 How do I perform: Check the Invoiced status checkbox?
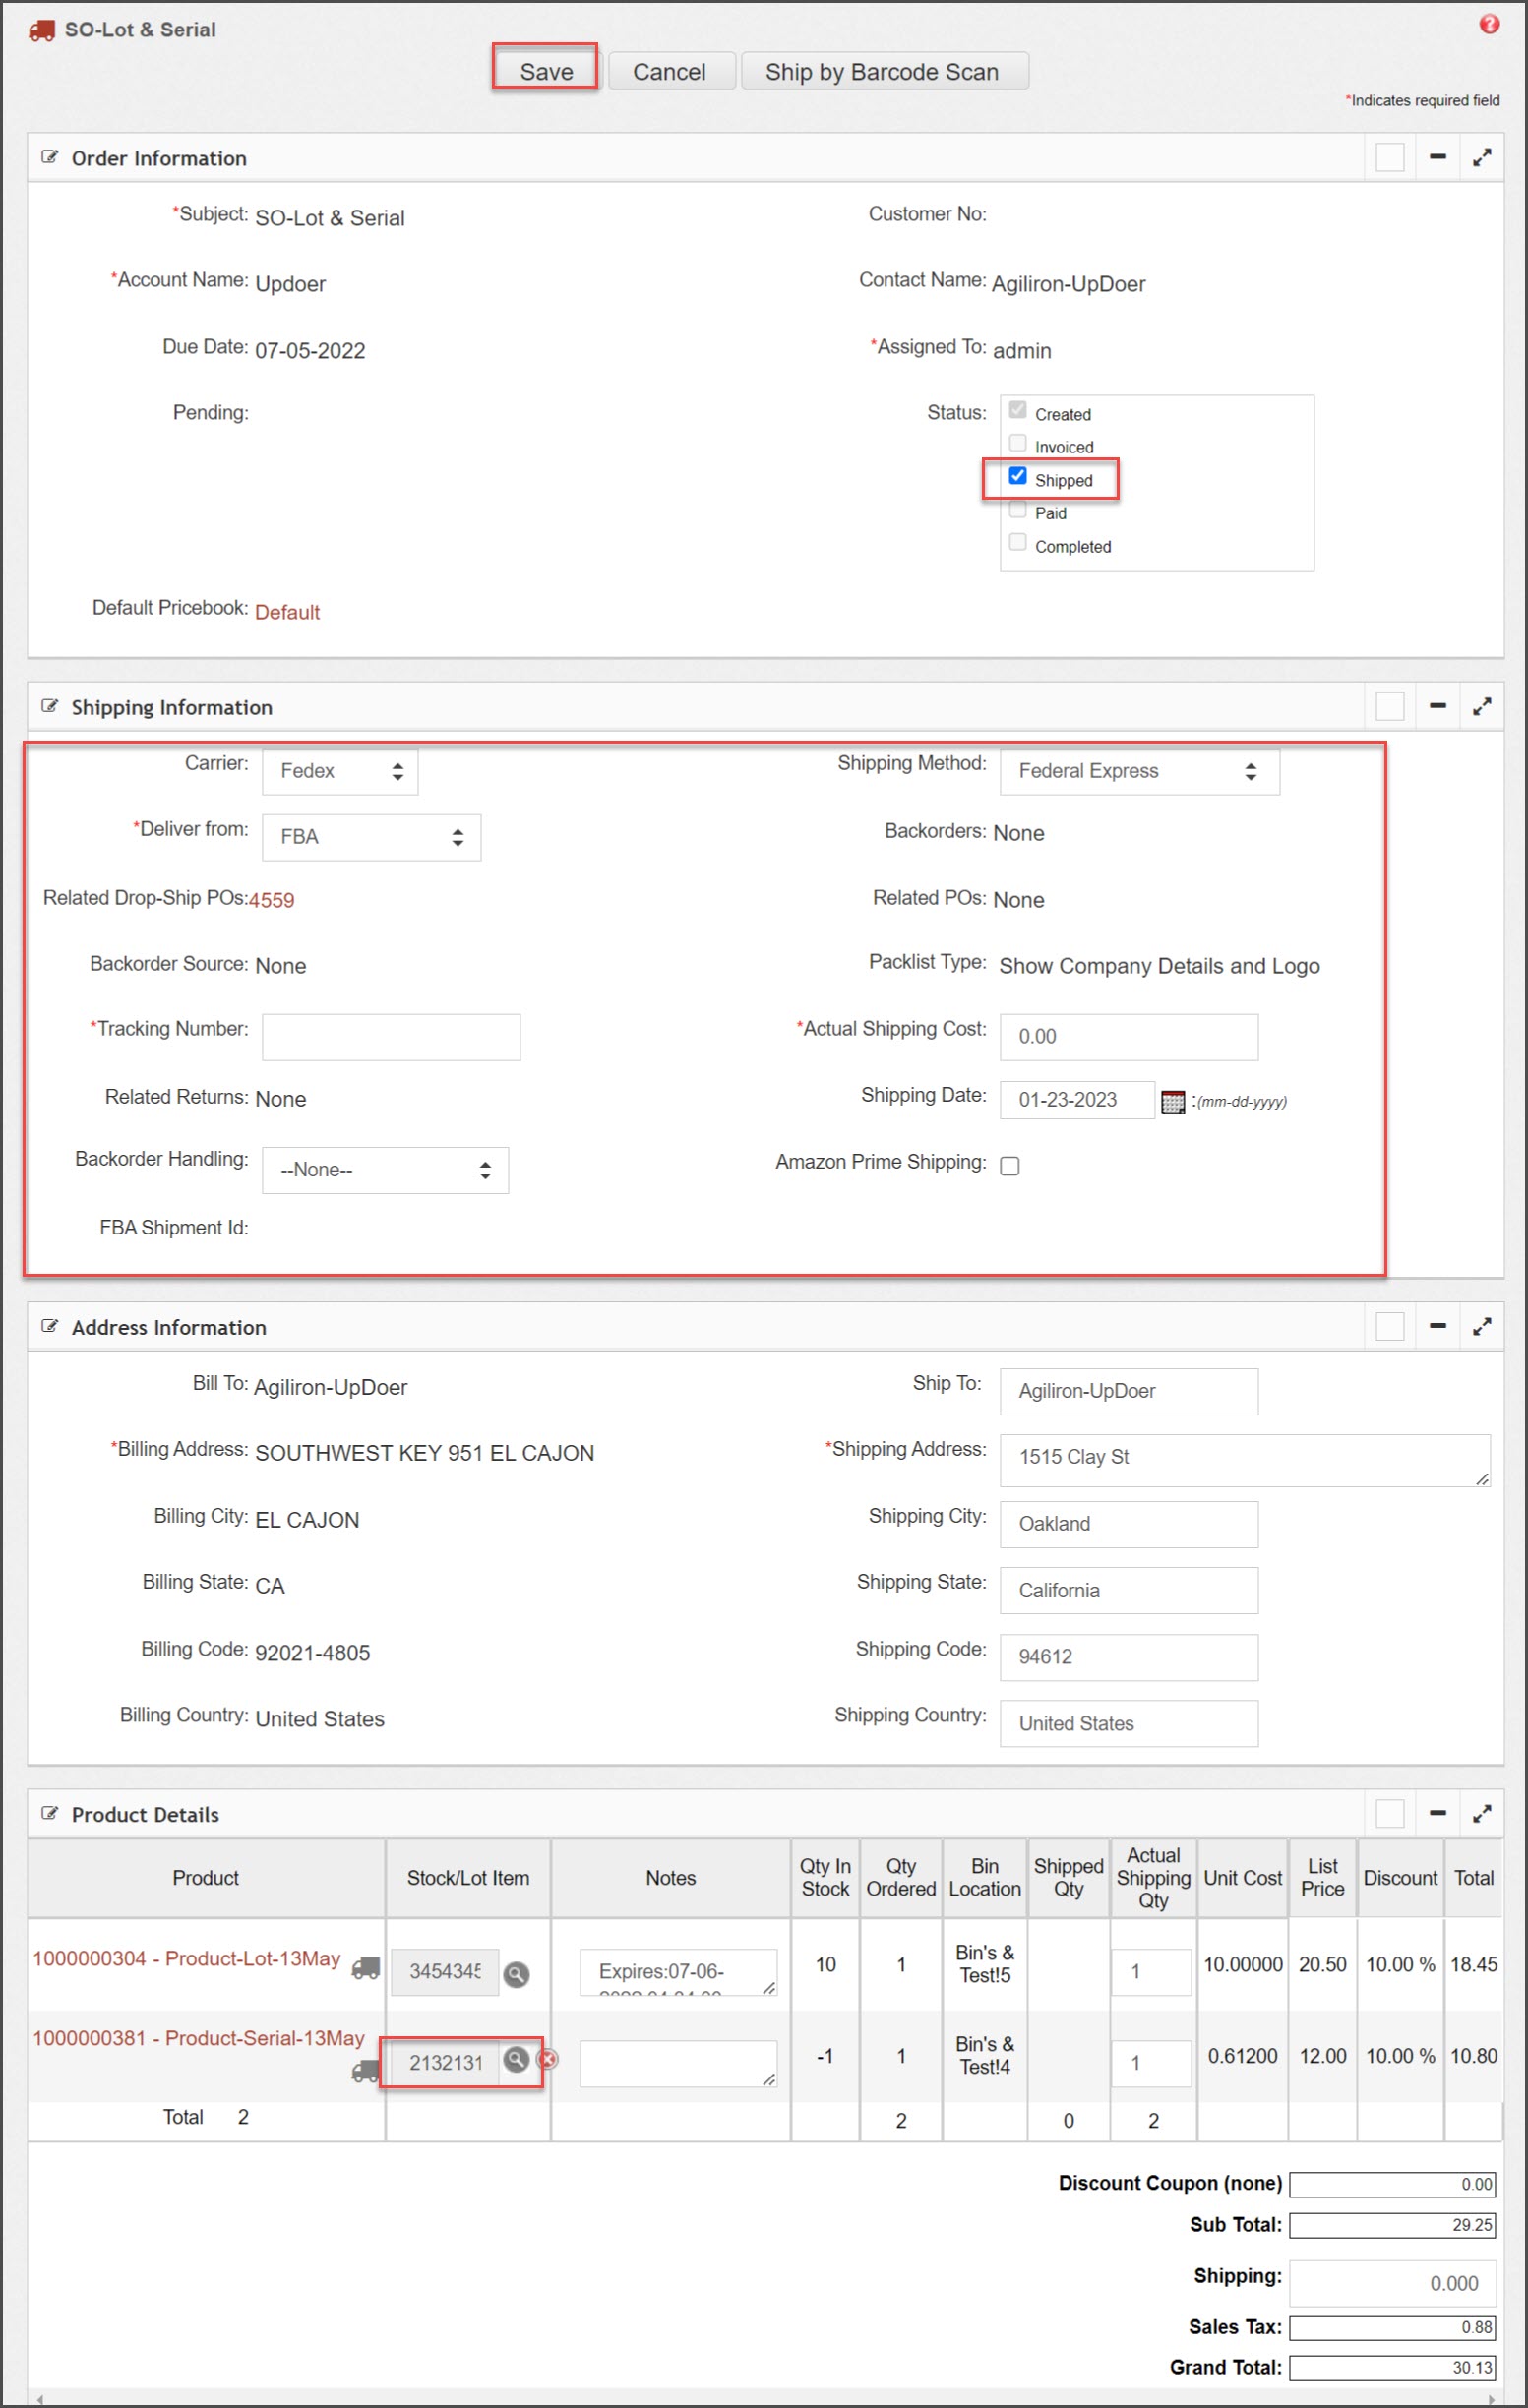[1017, 443]
